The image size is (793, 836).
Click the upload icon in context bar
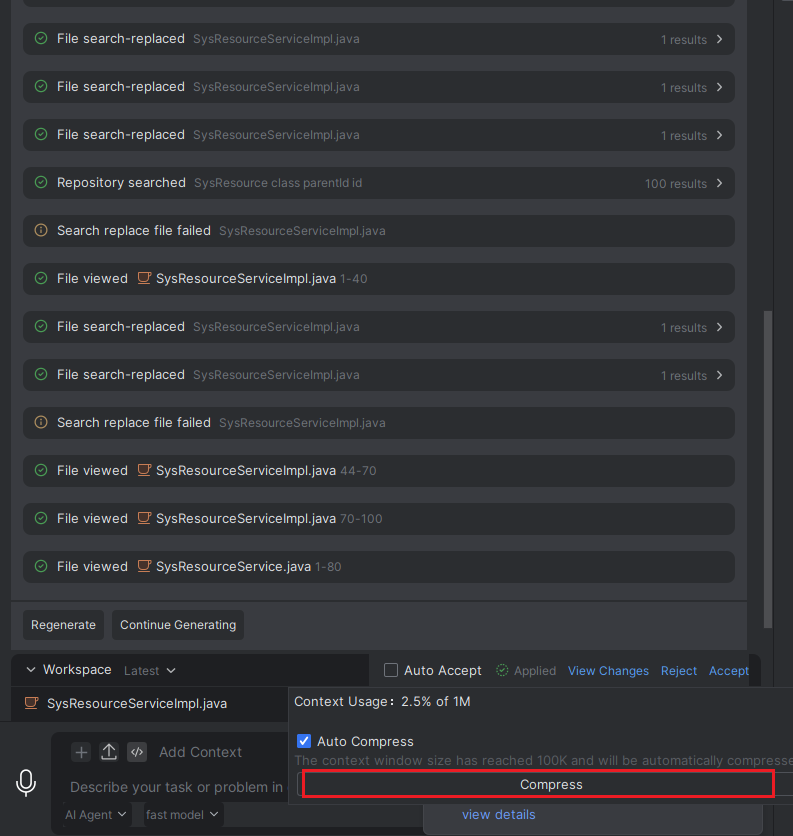coord(109,752)
